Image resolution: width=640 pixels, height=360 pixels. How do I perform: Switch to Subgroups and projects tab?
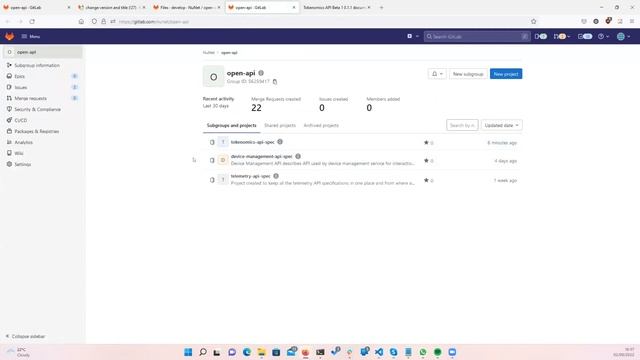pyautogui.click(x=231, y=126)
